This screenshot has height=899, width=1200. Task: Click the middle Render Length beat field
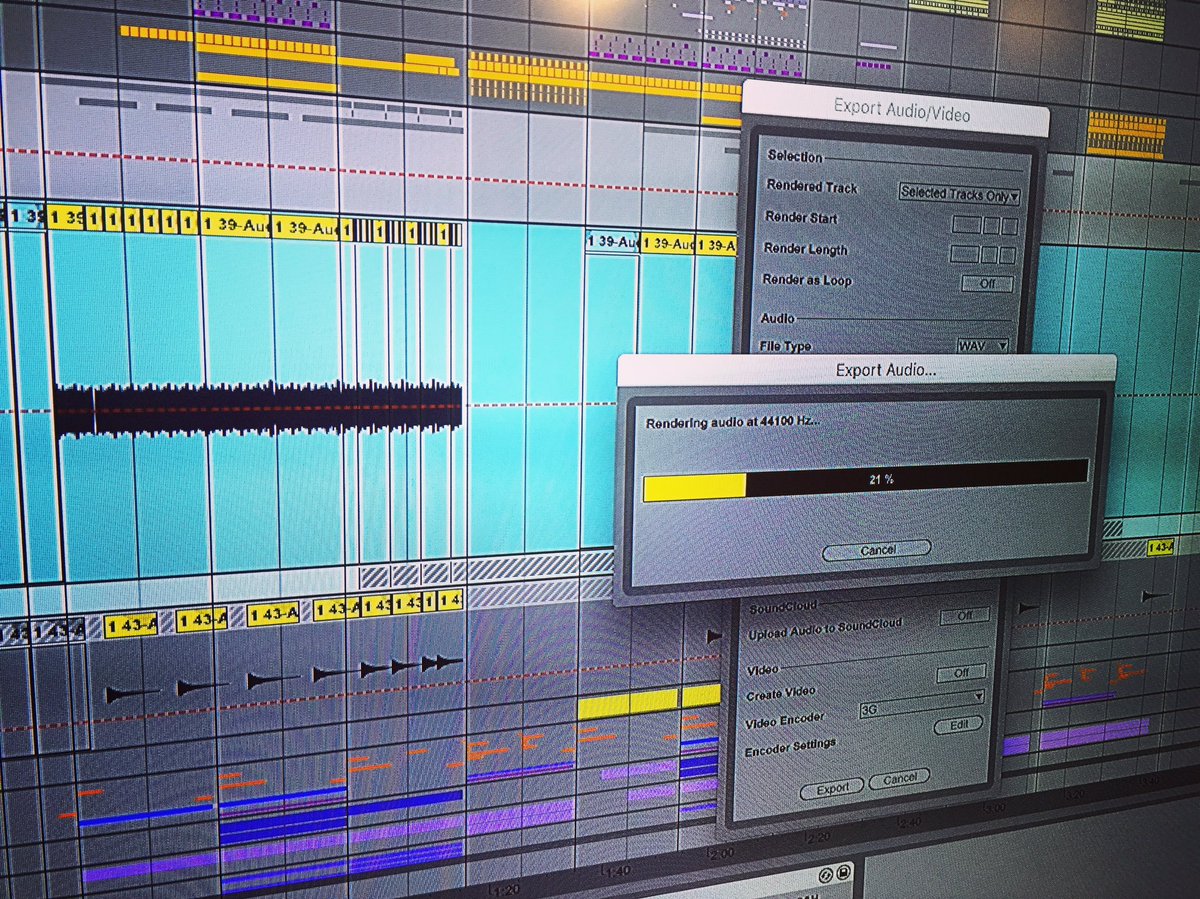pyautogui.click(x=990, y=257)
